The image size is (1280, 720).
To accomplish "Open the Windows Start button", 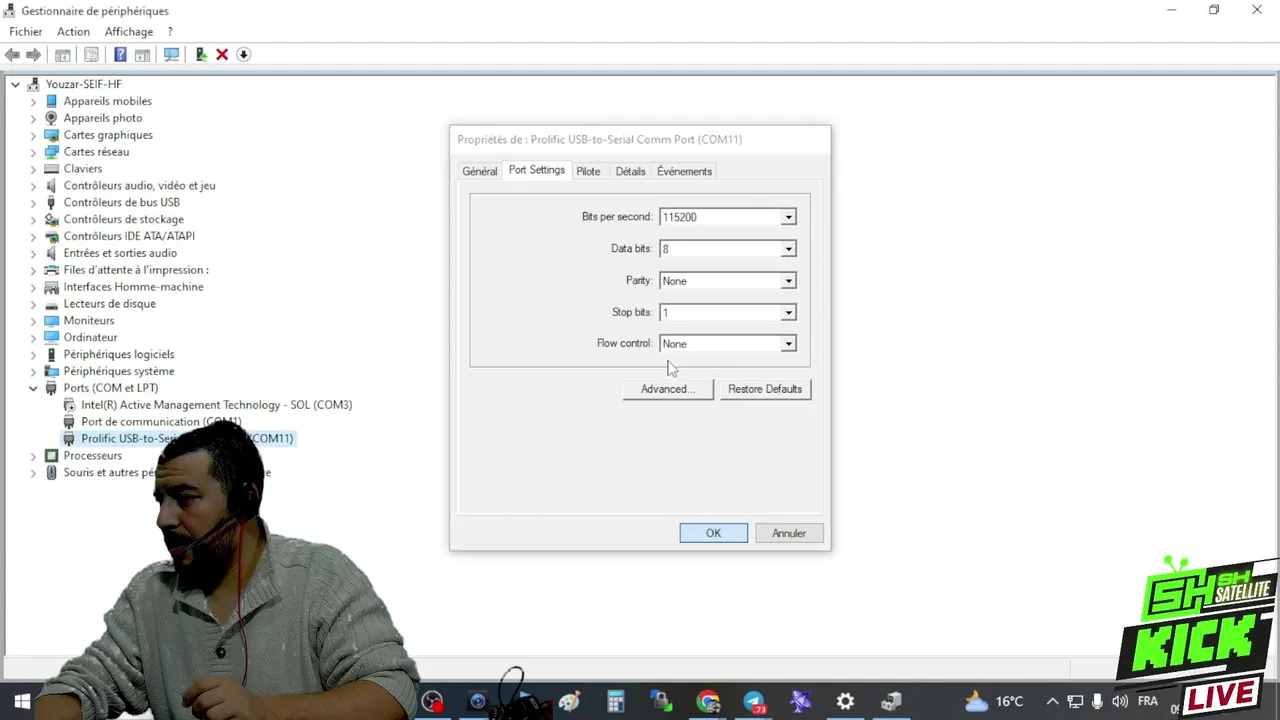I will point(22,702).
